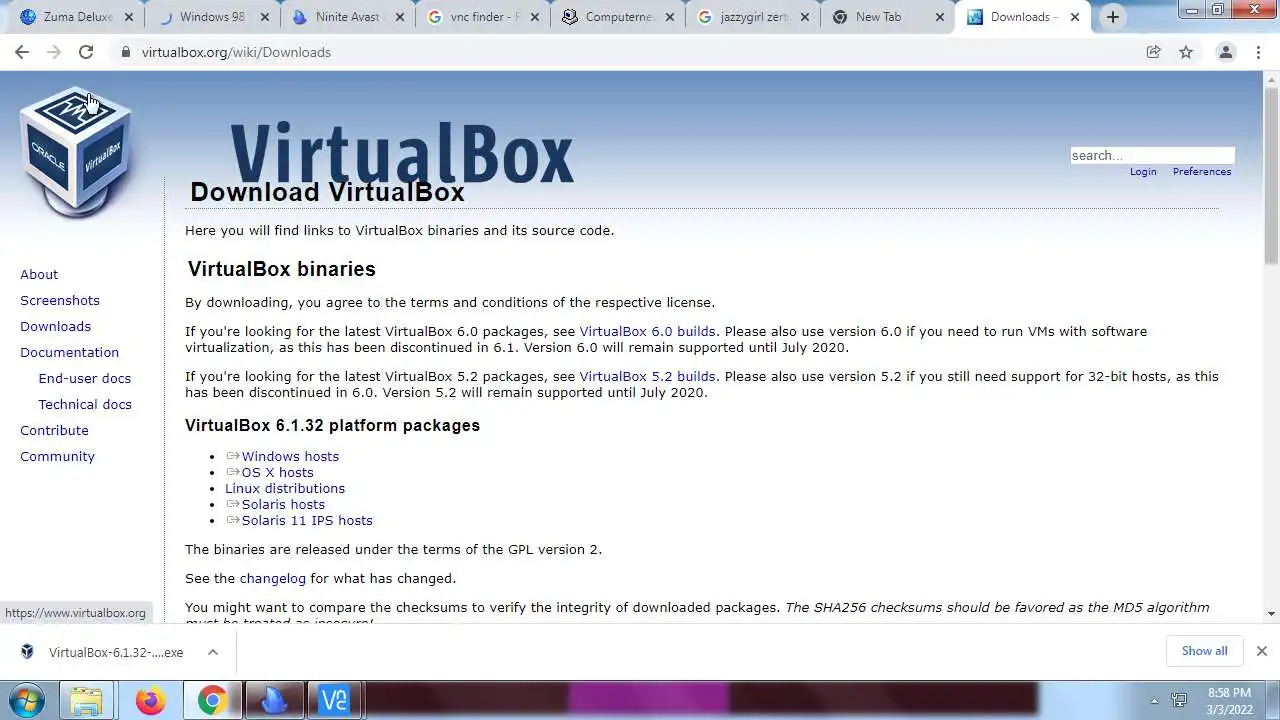
Task: Open About in the sidebar
Action: click(39, 274)
